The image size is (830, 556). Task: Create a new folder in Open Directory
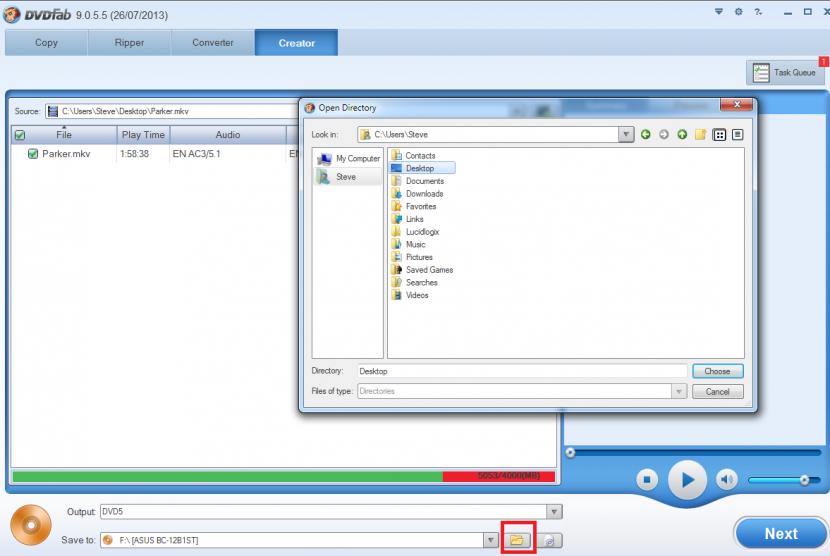[701, 134]
